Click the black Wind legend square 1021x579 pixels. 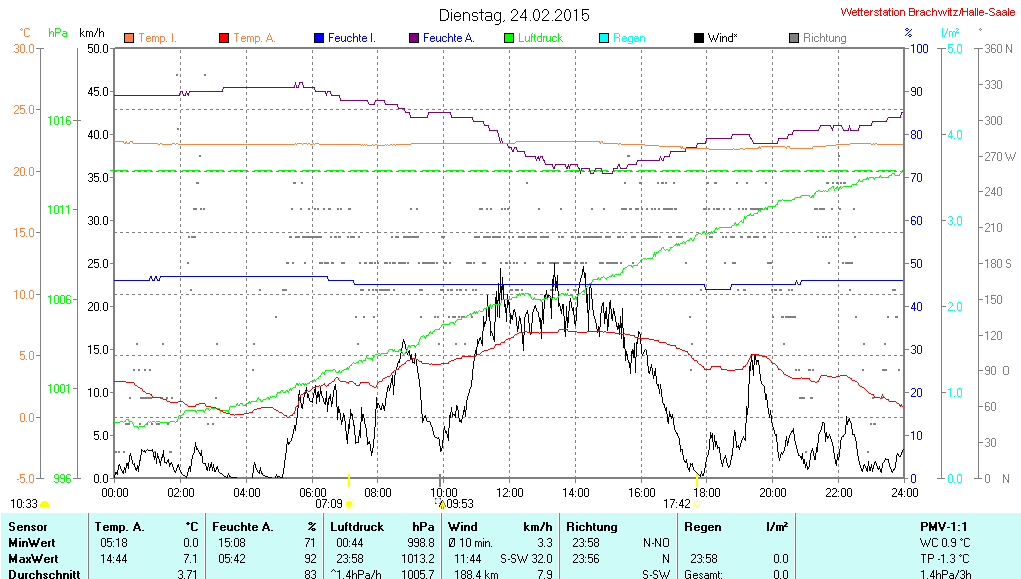698,38
